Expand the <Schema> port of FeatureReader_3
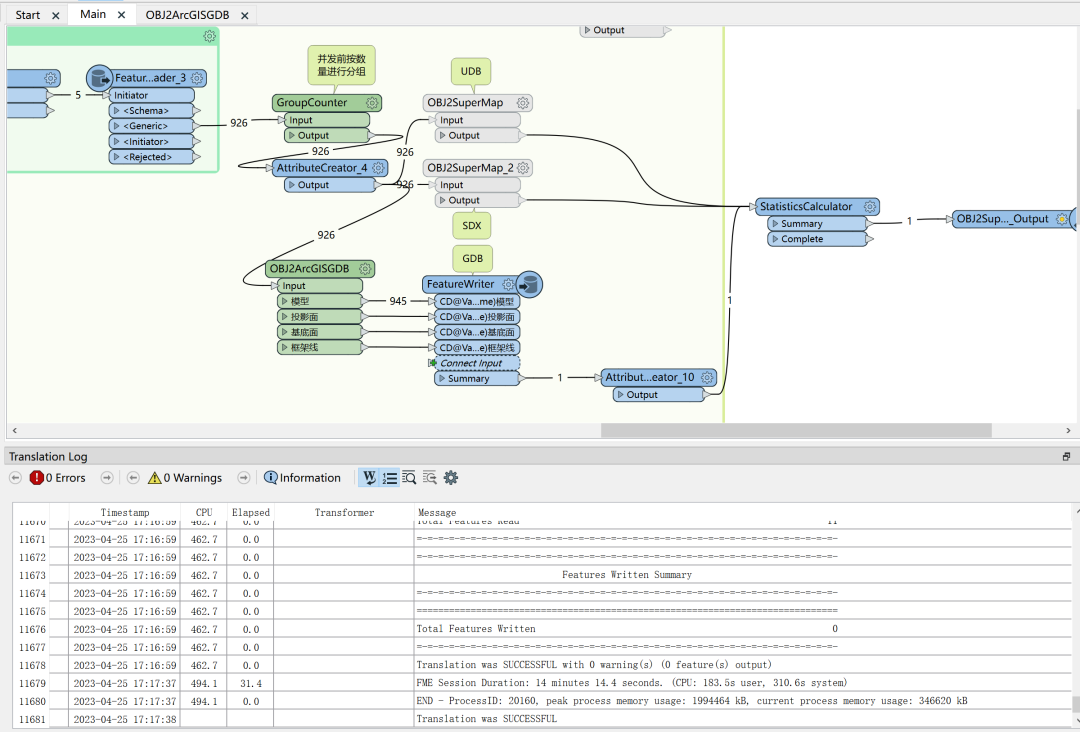The width and height of the screenshot is (1080, 732). [117, 110]
